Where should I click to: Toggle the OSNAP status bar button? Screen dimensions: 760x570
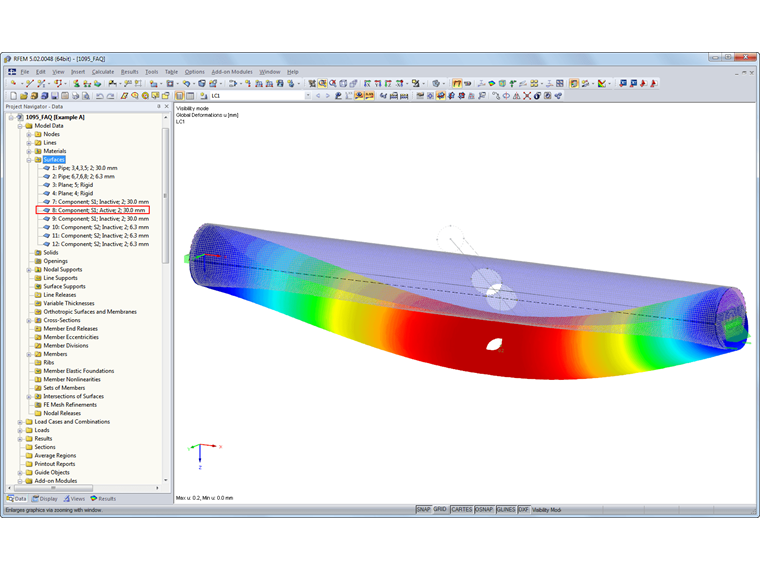pyautogui.click(x=484, y=510)
